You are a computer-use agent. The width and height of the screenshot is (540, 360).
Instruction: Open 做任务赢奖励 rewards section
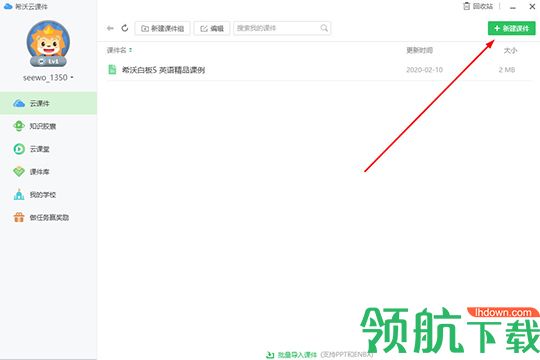(48, 217)
